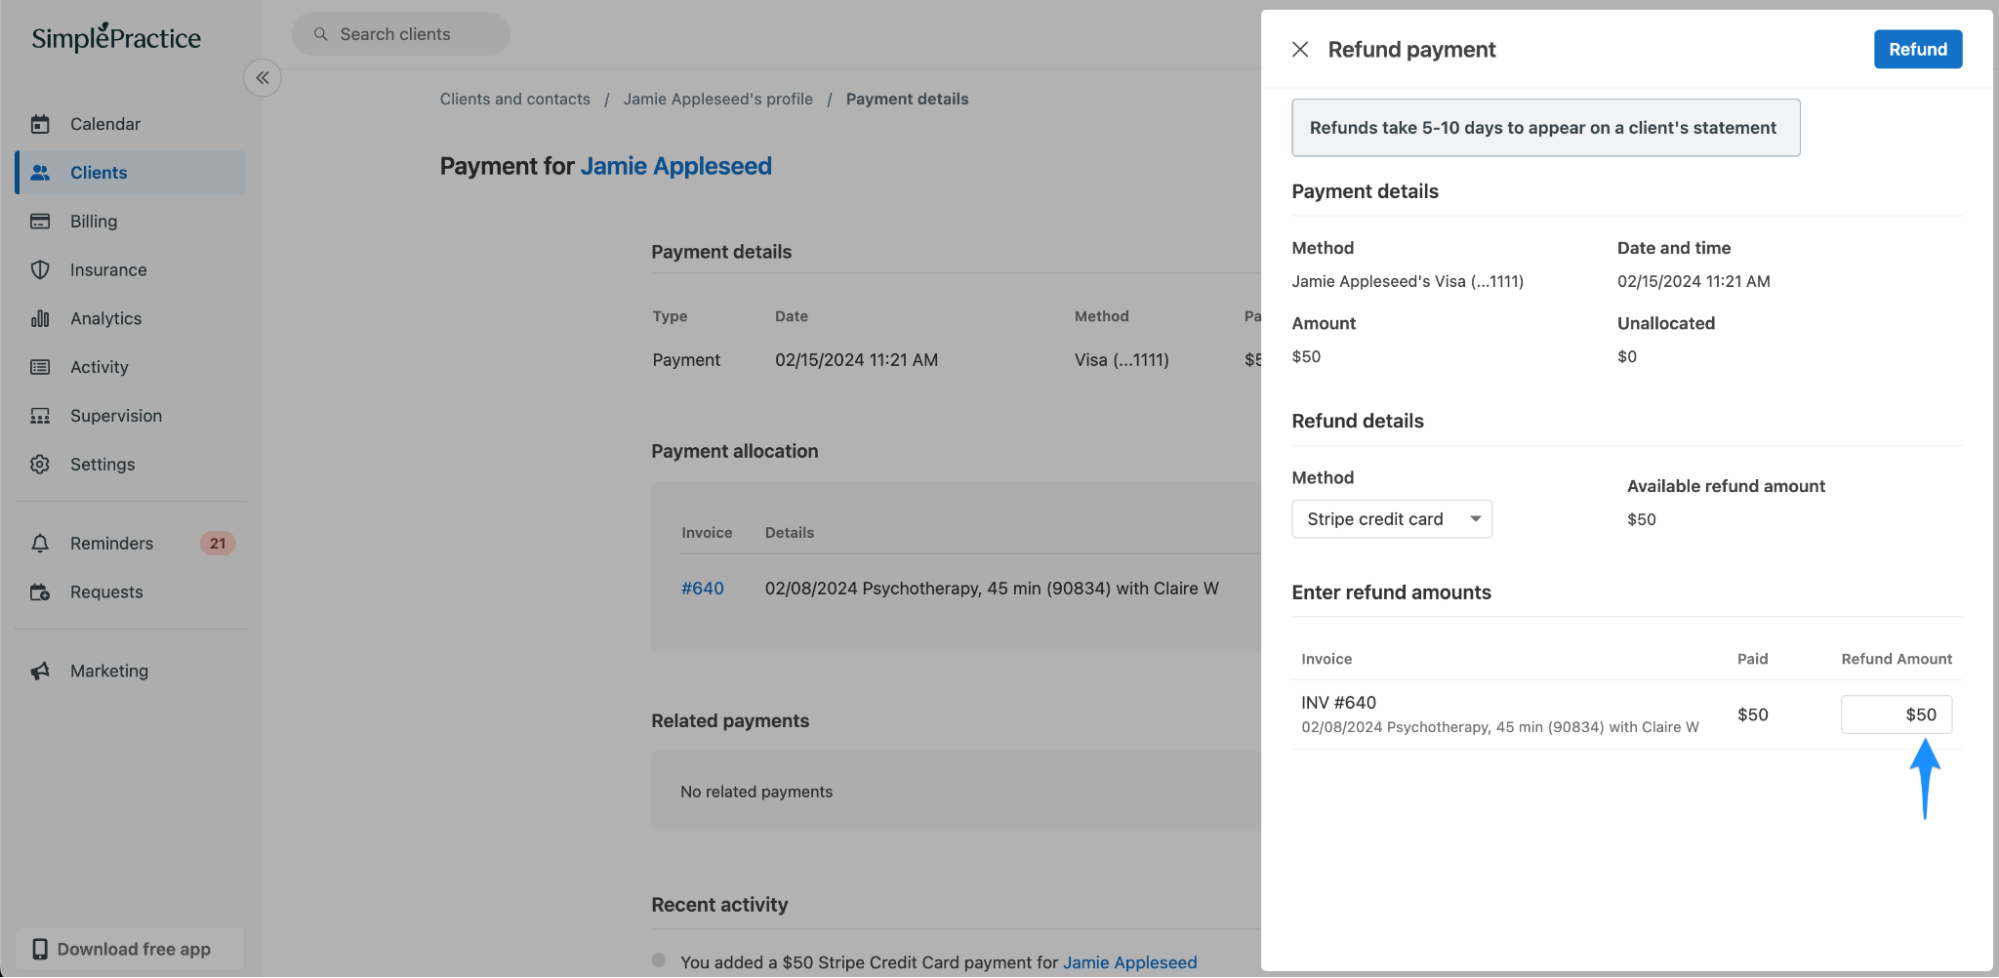Click the Search clients field
Screen dimensions: 1999x978
[x=401, y=34]
